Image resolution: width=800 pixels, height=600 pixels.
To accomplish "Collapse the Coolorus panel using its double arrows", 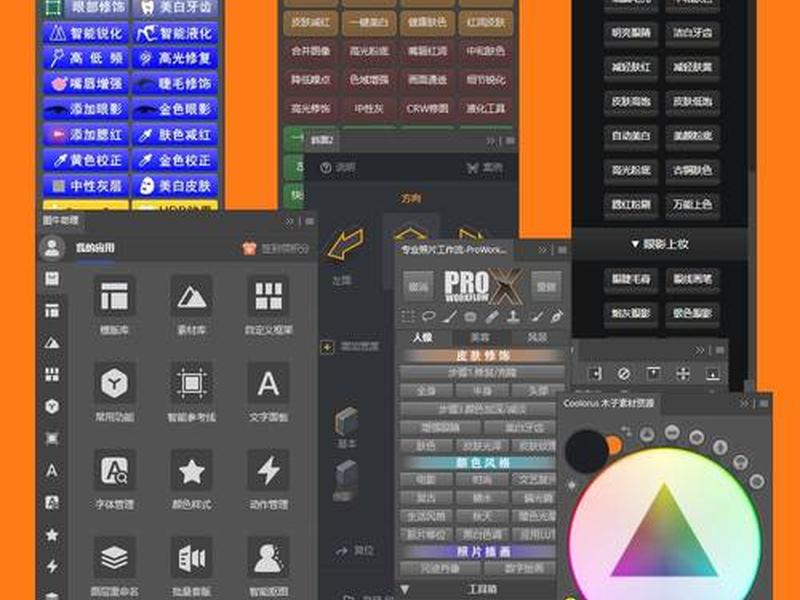I will [x=745, y=404].
